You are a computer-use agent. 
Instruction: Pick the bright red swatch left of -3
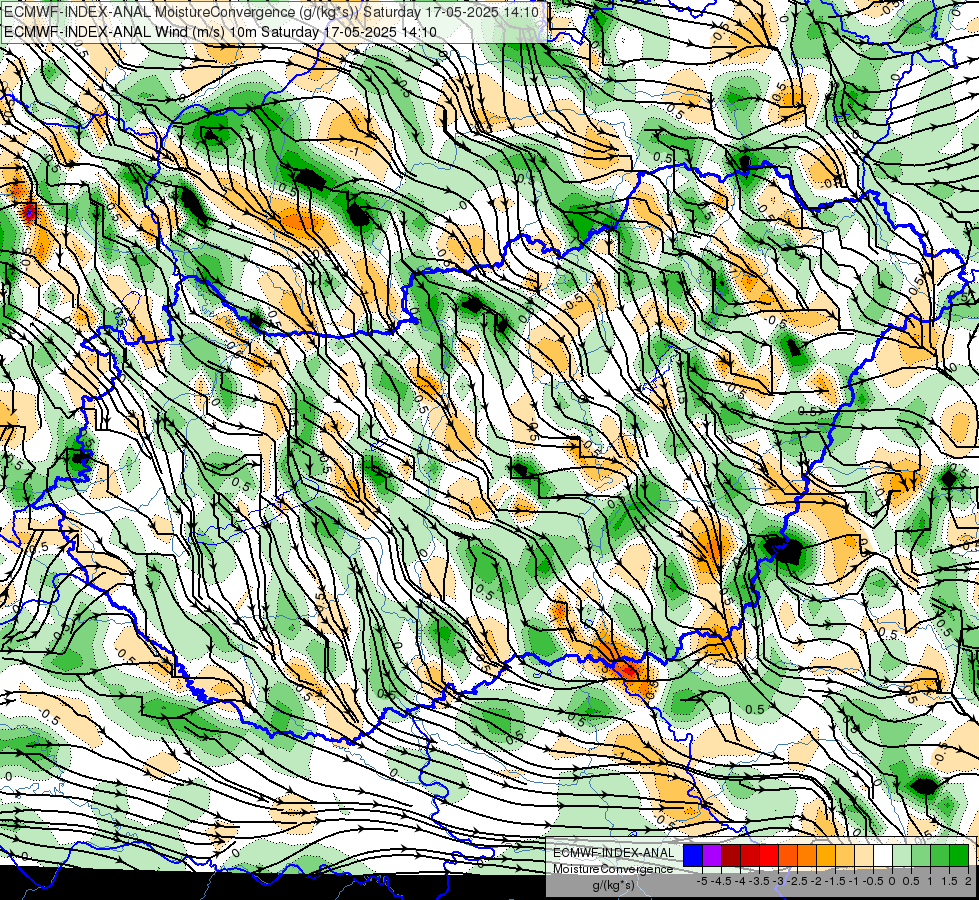pos(769,855)
